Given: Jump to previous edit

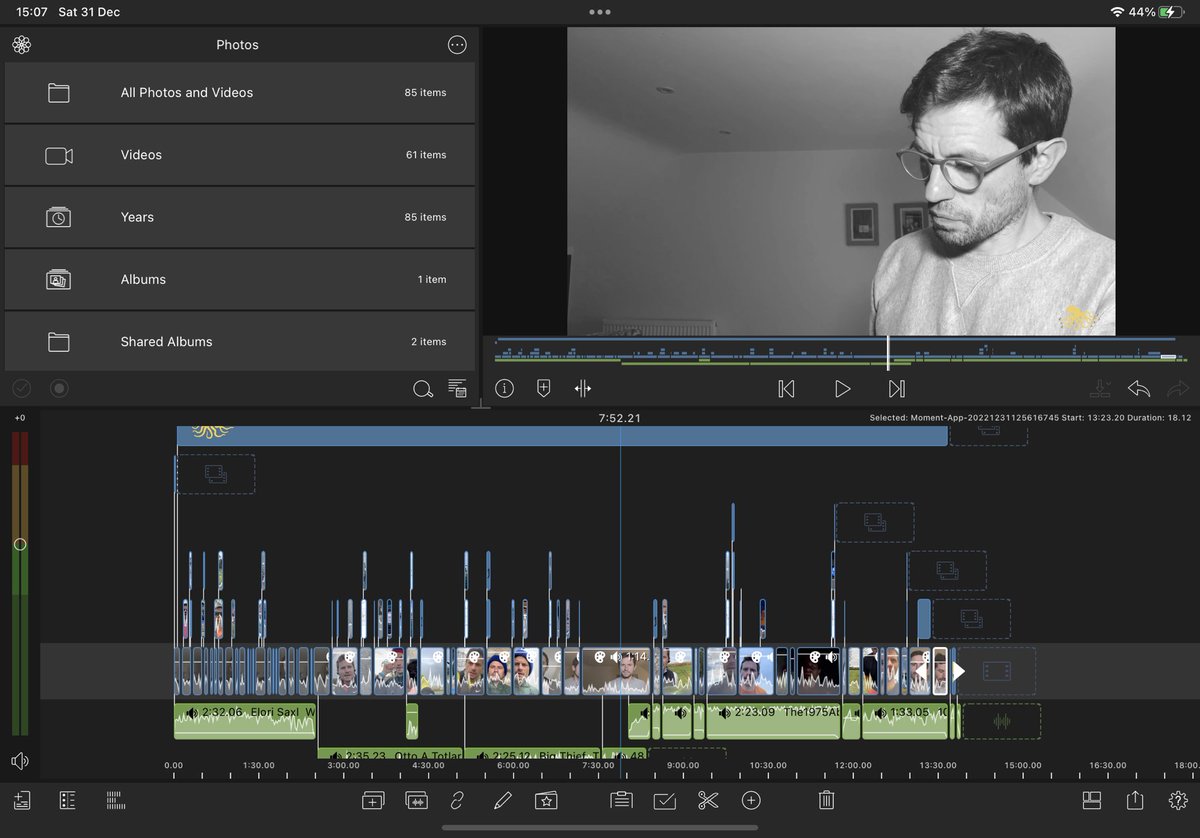Looking at the screenshot, I should (786, 389).
